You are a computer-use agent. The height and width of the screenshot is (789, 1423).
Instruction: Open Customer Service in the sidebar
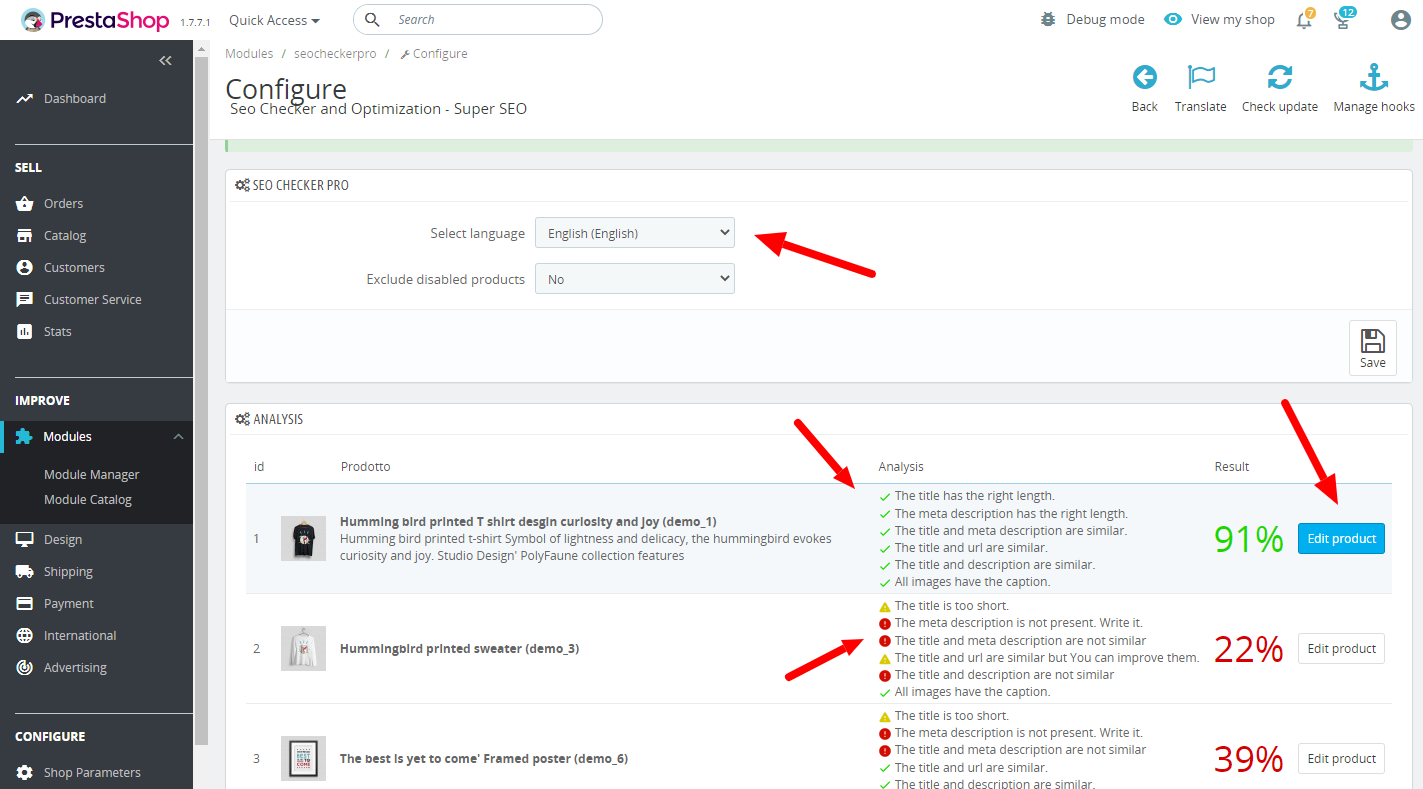pos(92,300)
